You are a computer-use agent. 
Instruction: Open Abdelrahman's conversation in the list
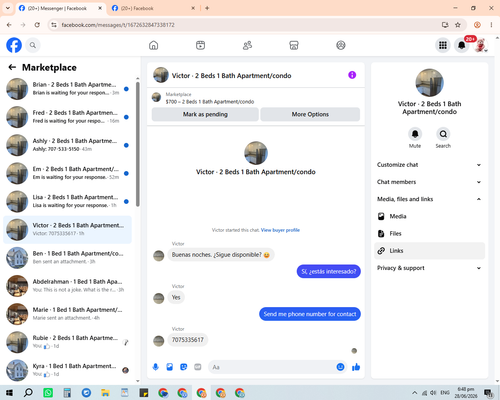coord(67,286)
